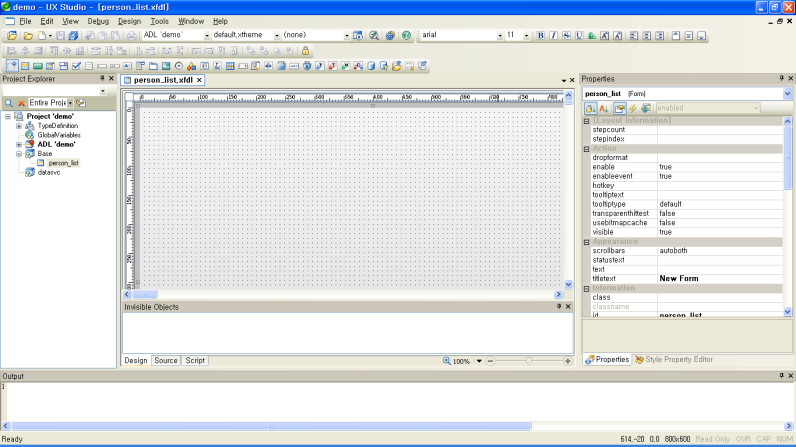
Task: Click the search magnifier in Project Explorer
Action: (9, 103)
